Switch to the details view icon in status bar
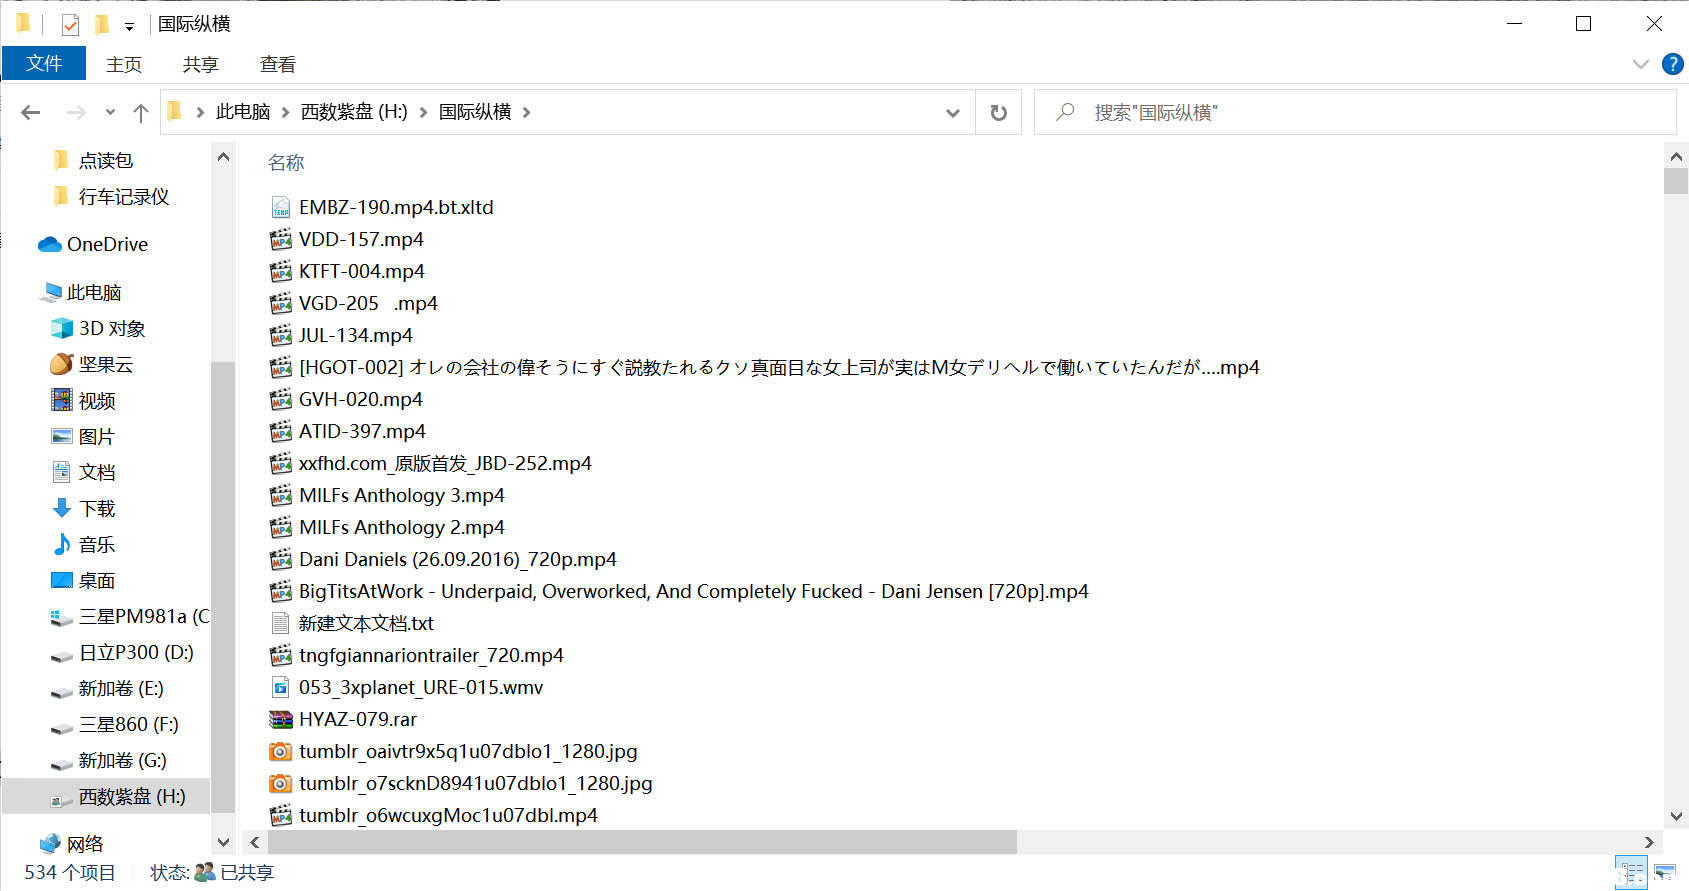The image size is (1689, 891). (x=1631, y=872)
